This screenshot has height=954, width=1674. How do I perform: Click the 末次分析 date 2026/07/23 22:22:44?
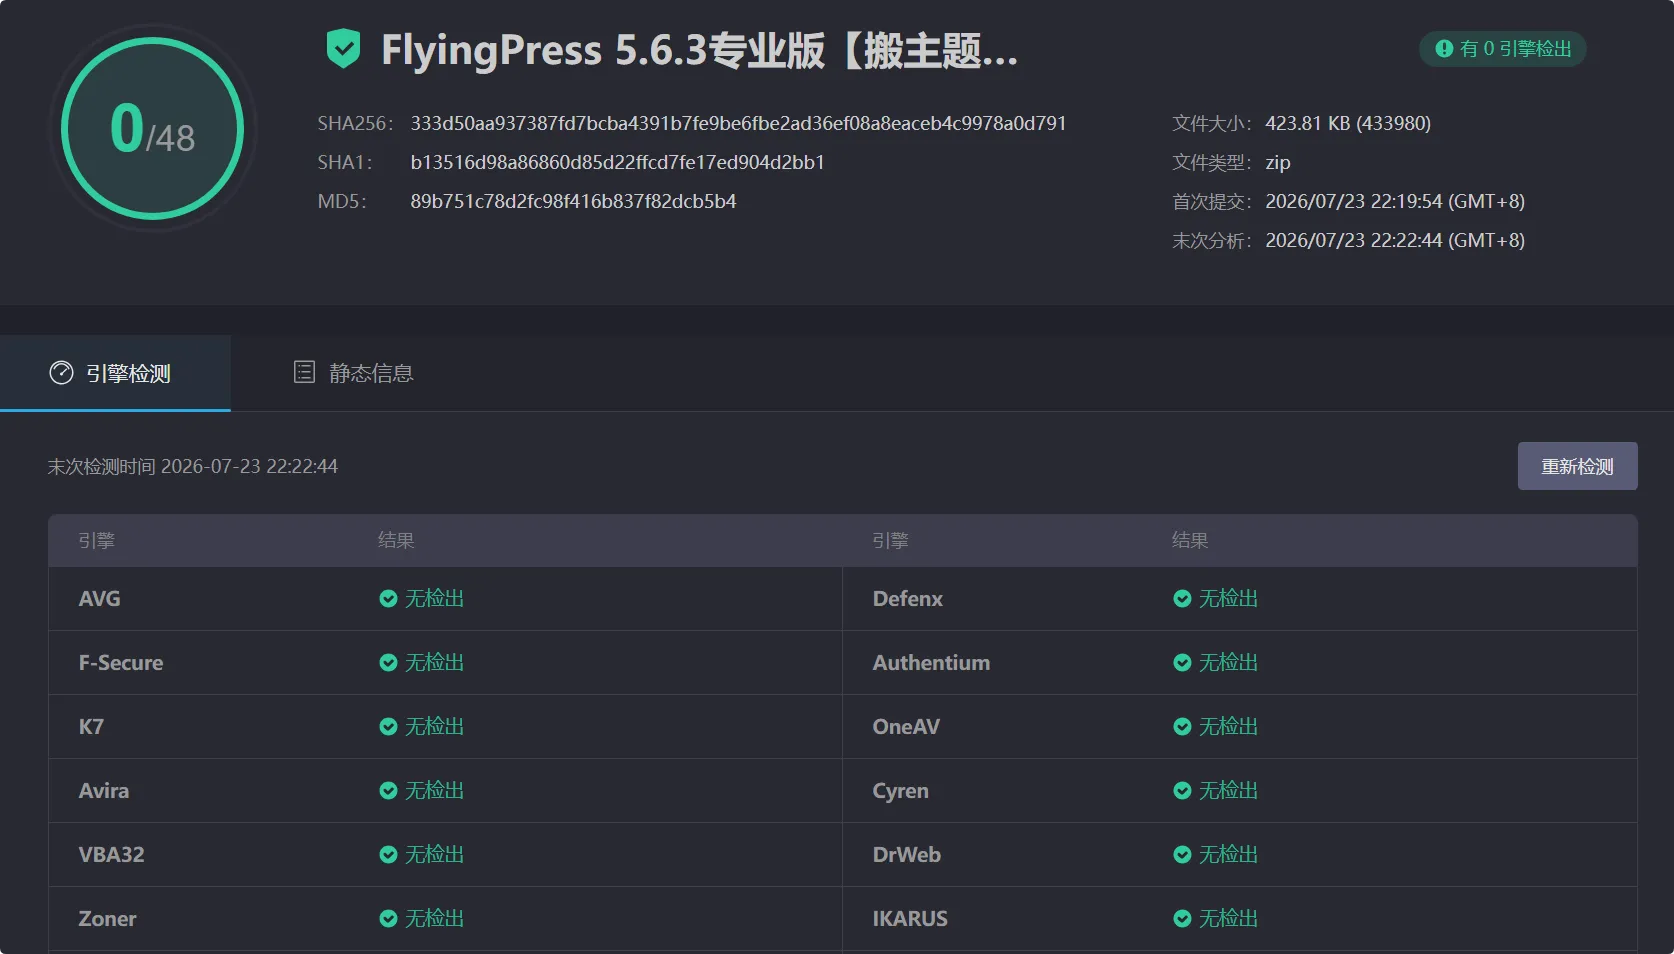(1395, 240)
